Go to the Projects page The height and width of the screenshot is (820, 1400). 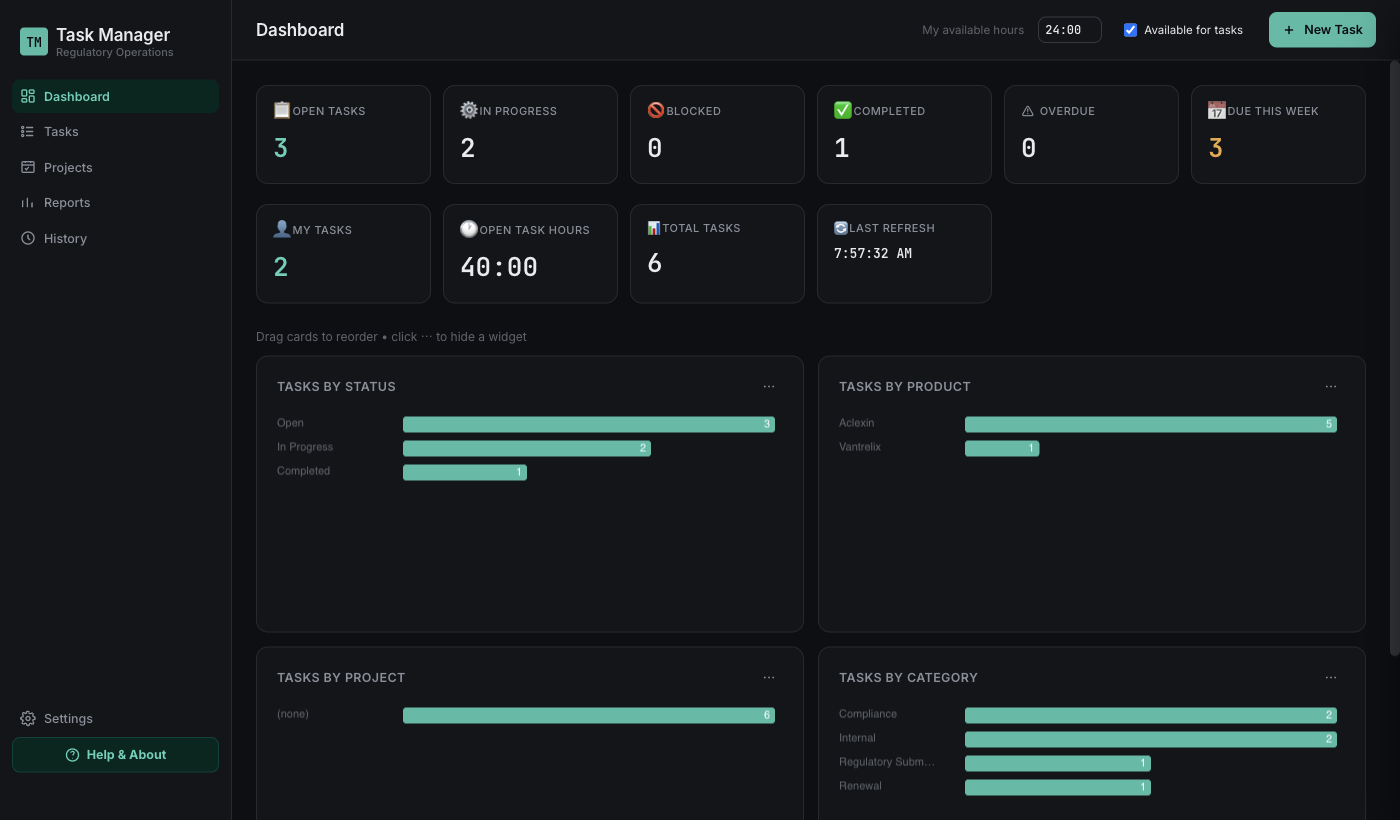point(115,167)
